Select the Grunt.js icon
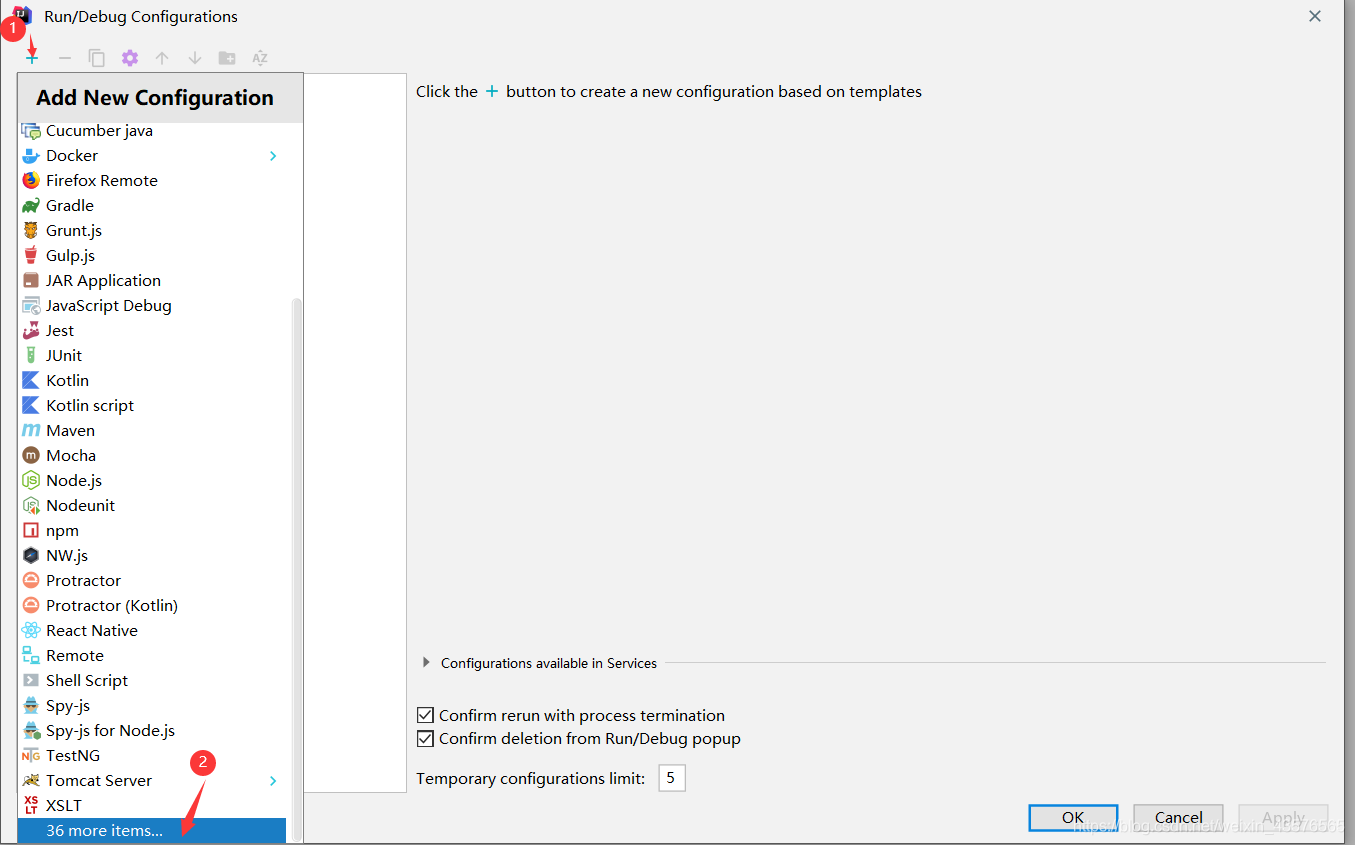This screenshot has height=845, width=1355. pyautogui.click(x=31, y=231)
